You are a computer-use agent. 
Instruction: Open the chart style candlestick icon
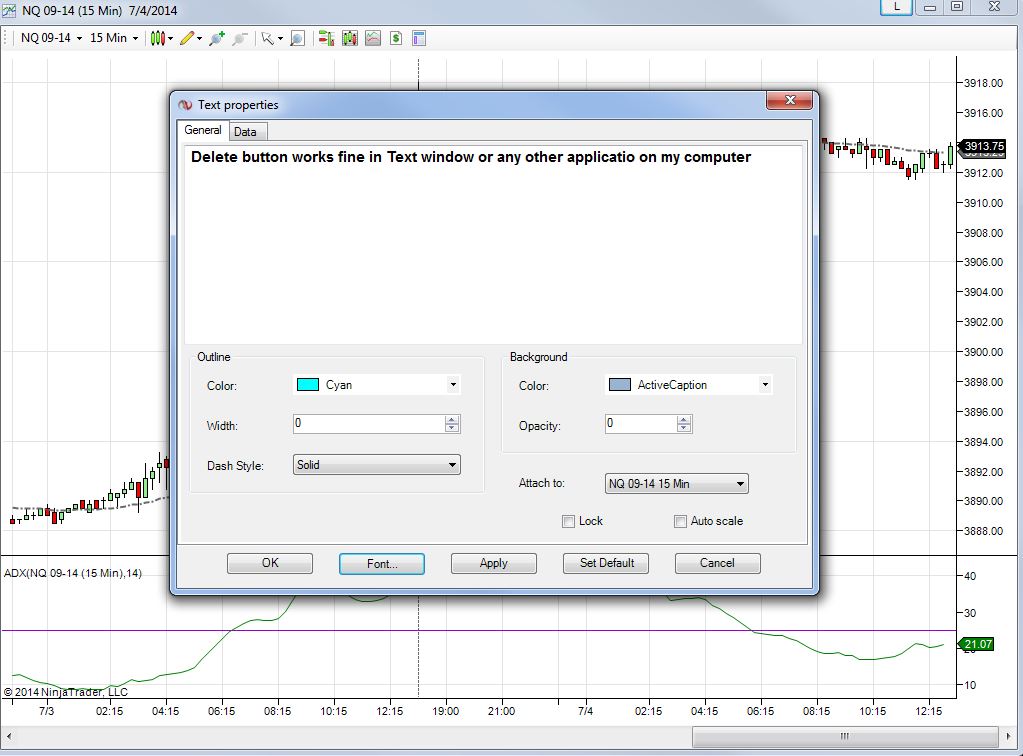coord(157,38)
